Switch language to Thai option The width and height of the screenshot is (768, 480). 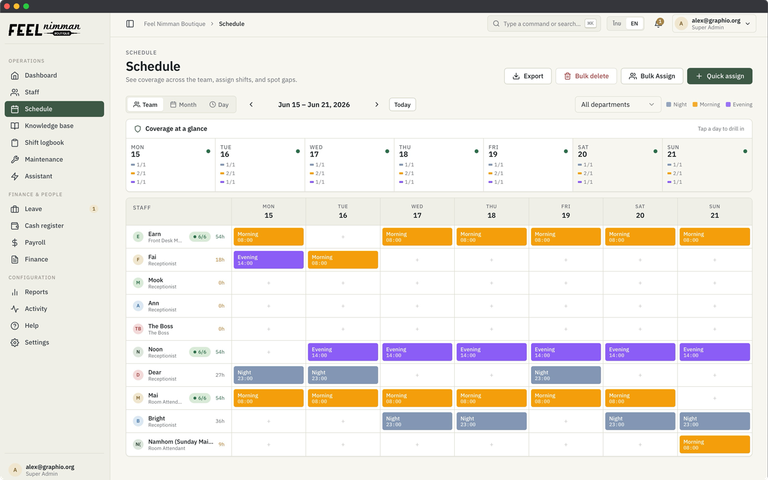pos(617,24)
